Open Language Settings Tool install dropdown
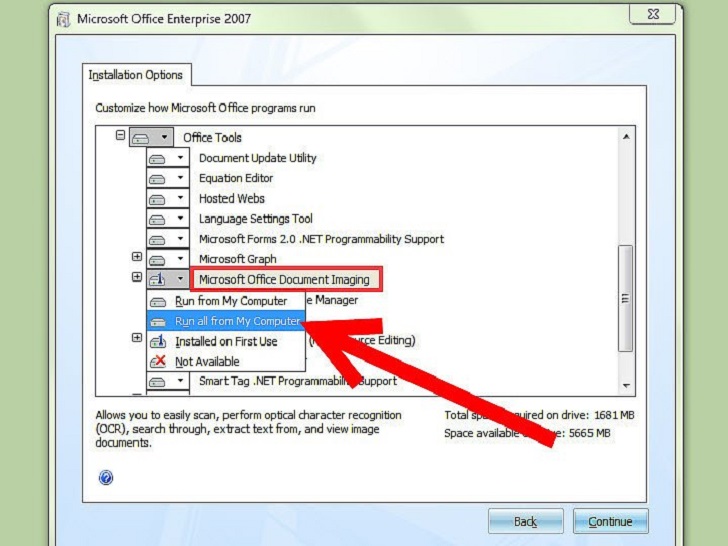 click(168, 219)
